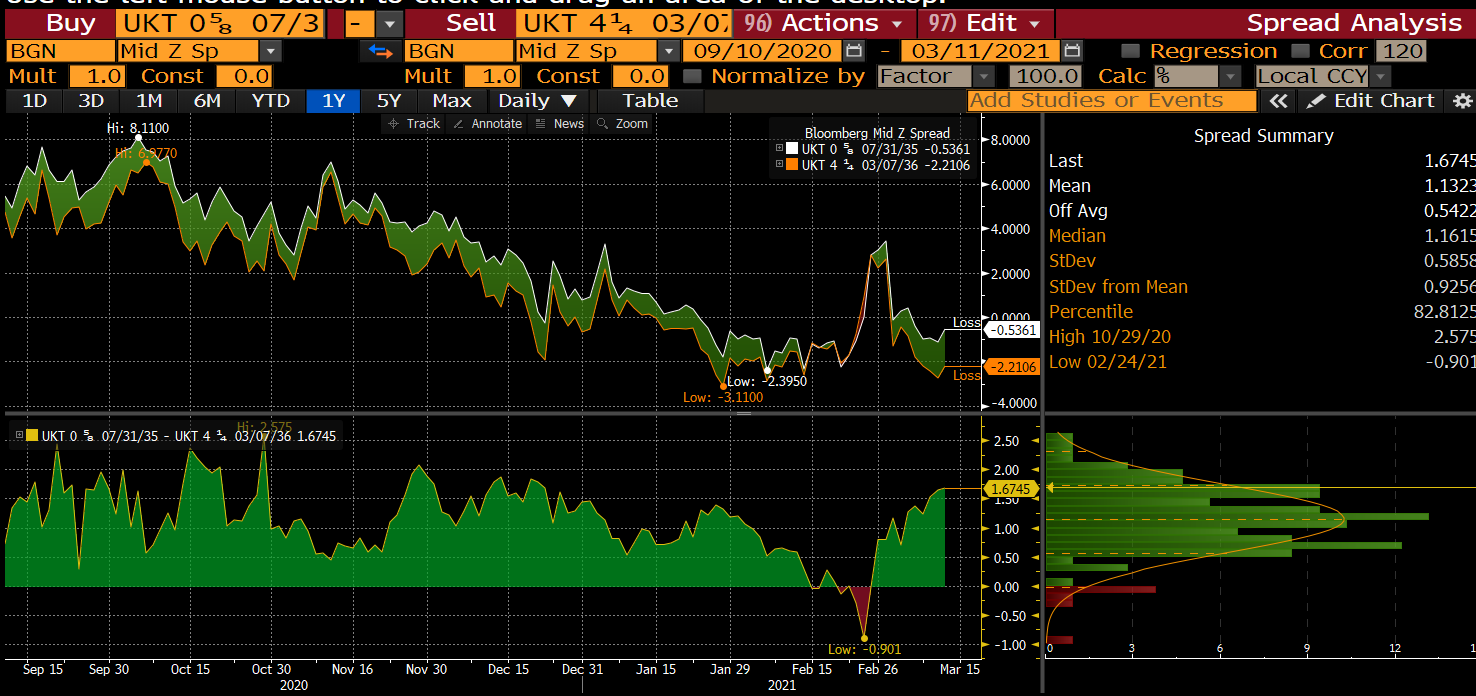Show News on the chart

[560, 124]
